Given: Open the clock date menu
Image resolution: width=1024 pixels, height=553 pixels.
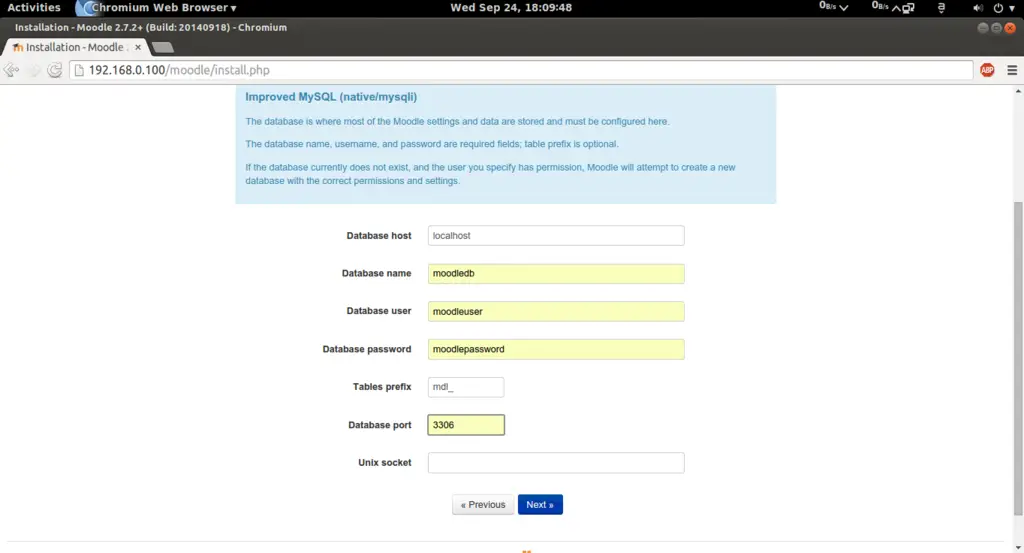Looking at the screenshot, I should pyautogui.click(x=511, y=8).
